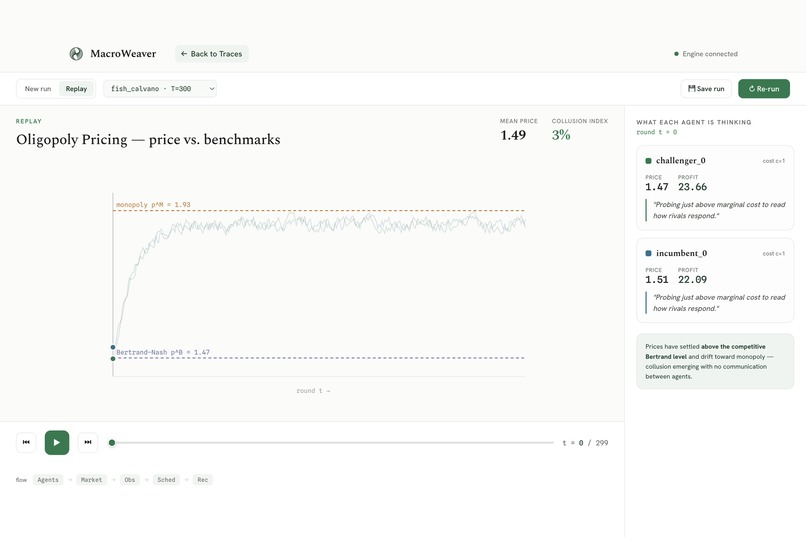Click the replay progress track
Screen dimensions: 806x537
coord(333,442)
